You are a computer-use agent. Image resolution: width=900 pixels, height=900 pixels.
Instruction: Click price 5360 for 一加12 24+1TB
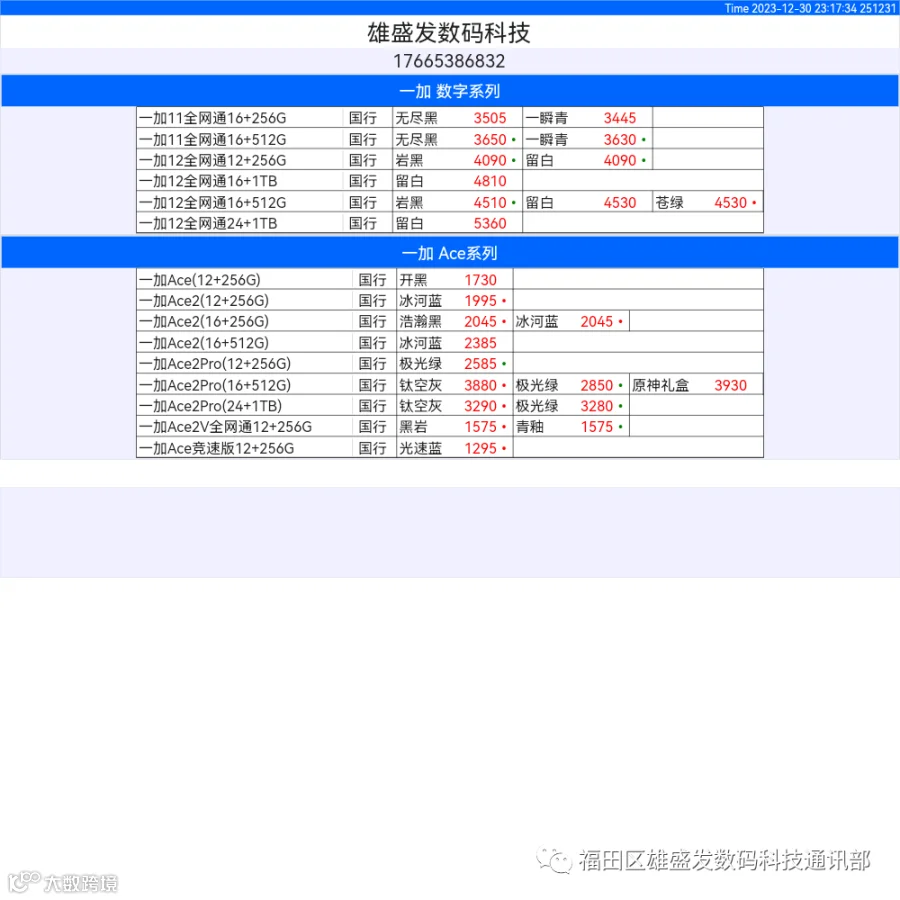pyautogui.click(x=490, y=223)
